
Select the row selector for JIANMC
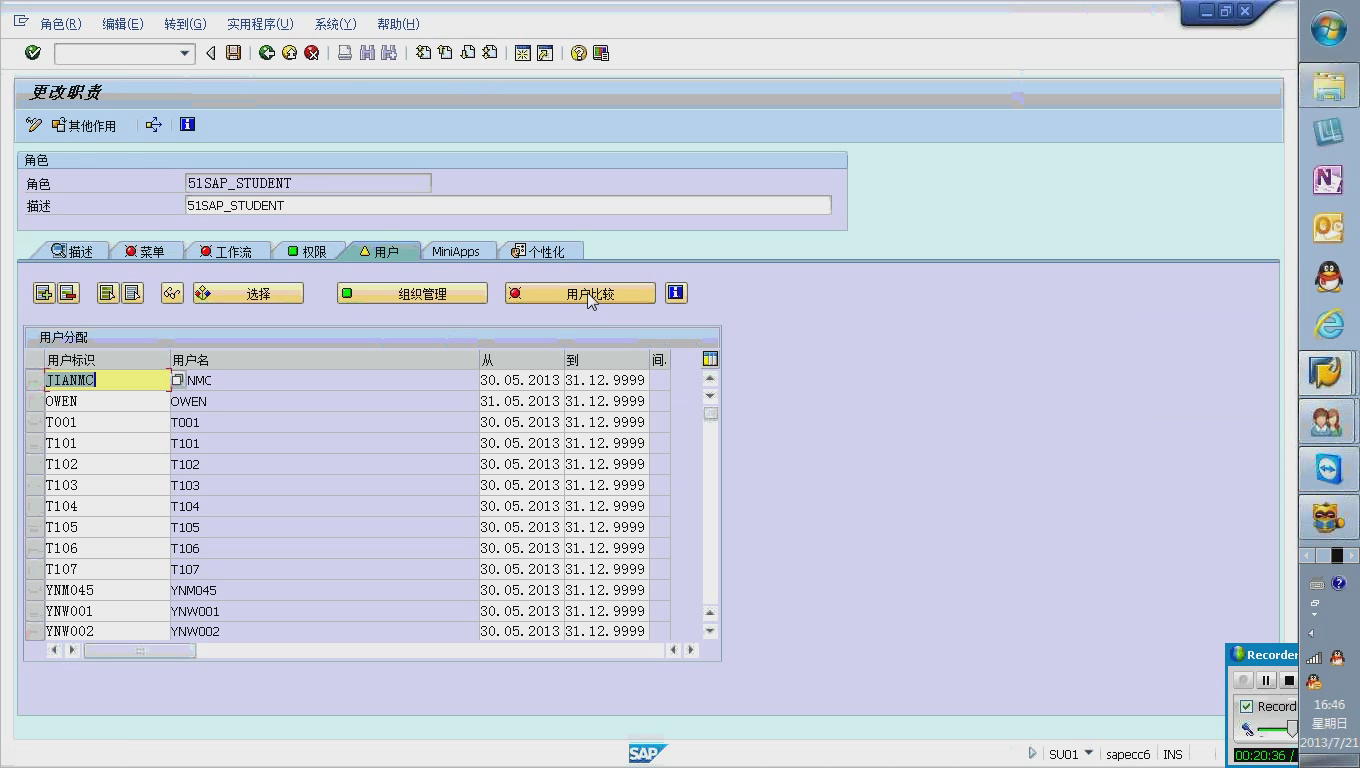(x=35, y=380)
